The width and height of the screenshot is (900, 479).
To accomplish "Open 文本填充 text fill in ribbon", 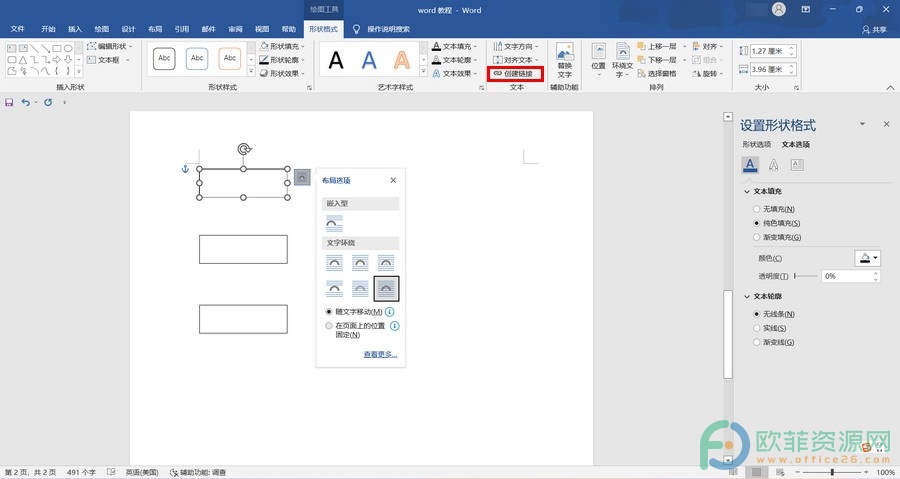I will tap(455, 46).
